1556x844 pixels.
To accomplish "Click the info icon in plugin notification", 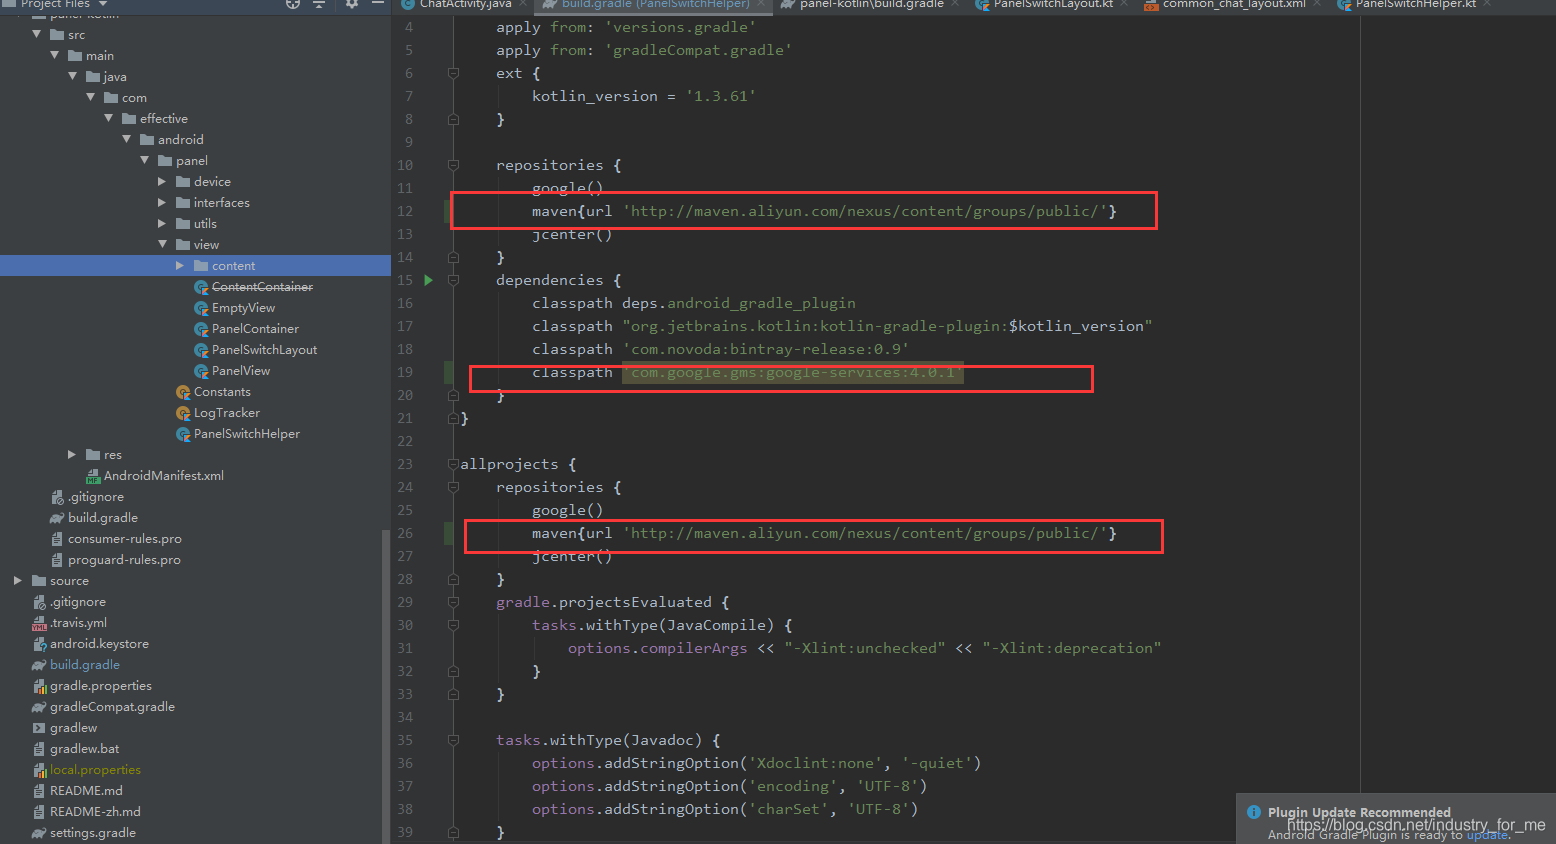I will coord(1254,812).
